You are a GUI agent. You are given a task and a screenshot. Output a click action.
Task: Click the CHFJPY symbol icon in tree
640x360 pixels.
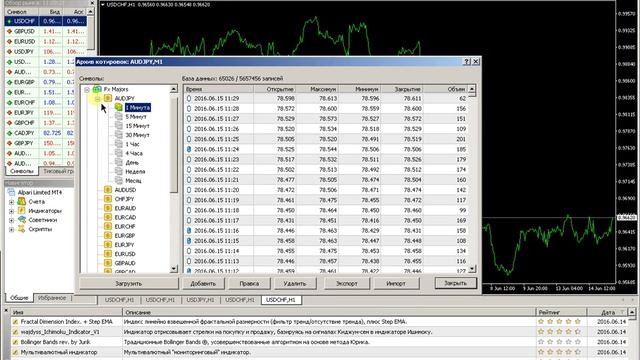click(x=108, y=199)
